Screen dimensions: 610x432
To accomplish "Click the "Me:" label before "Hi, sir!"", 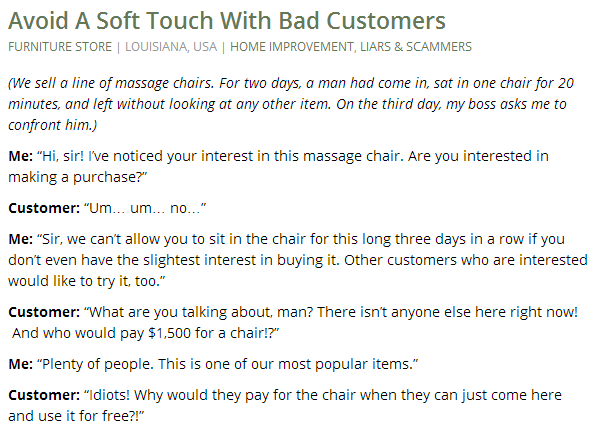I will (x=20, y=157).
